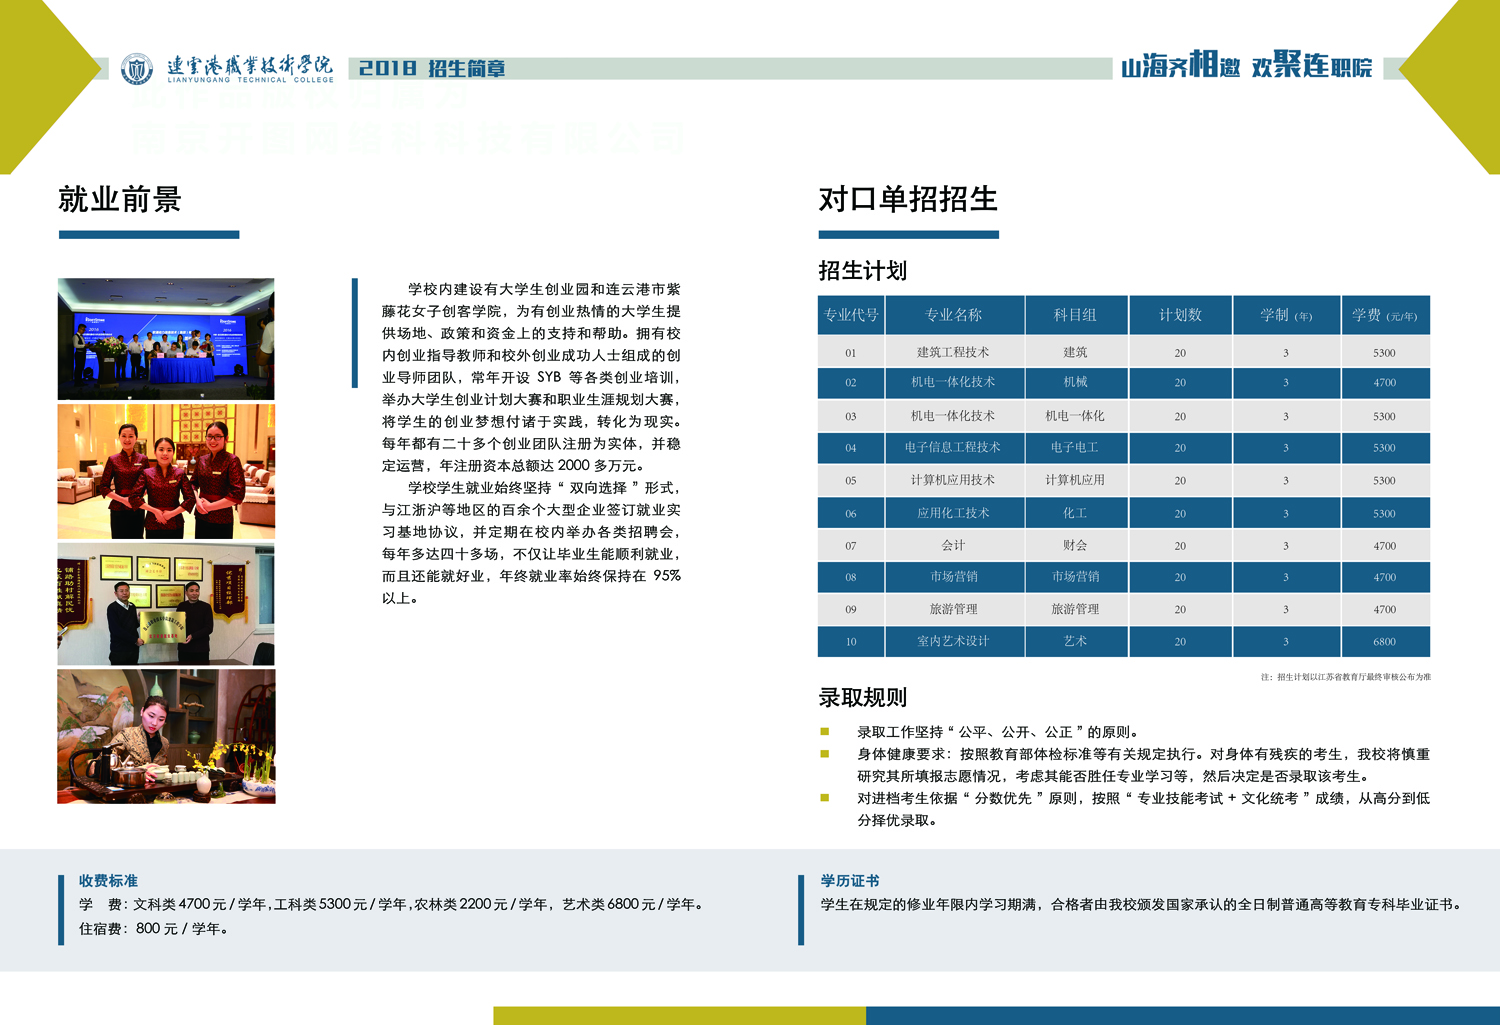This screenshot has height=1025, width=1500.
Task: Select the "应用化工技术" major cell
Action: click(x=954, y=513)
